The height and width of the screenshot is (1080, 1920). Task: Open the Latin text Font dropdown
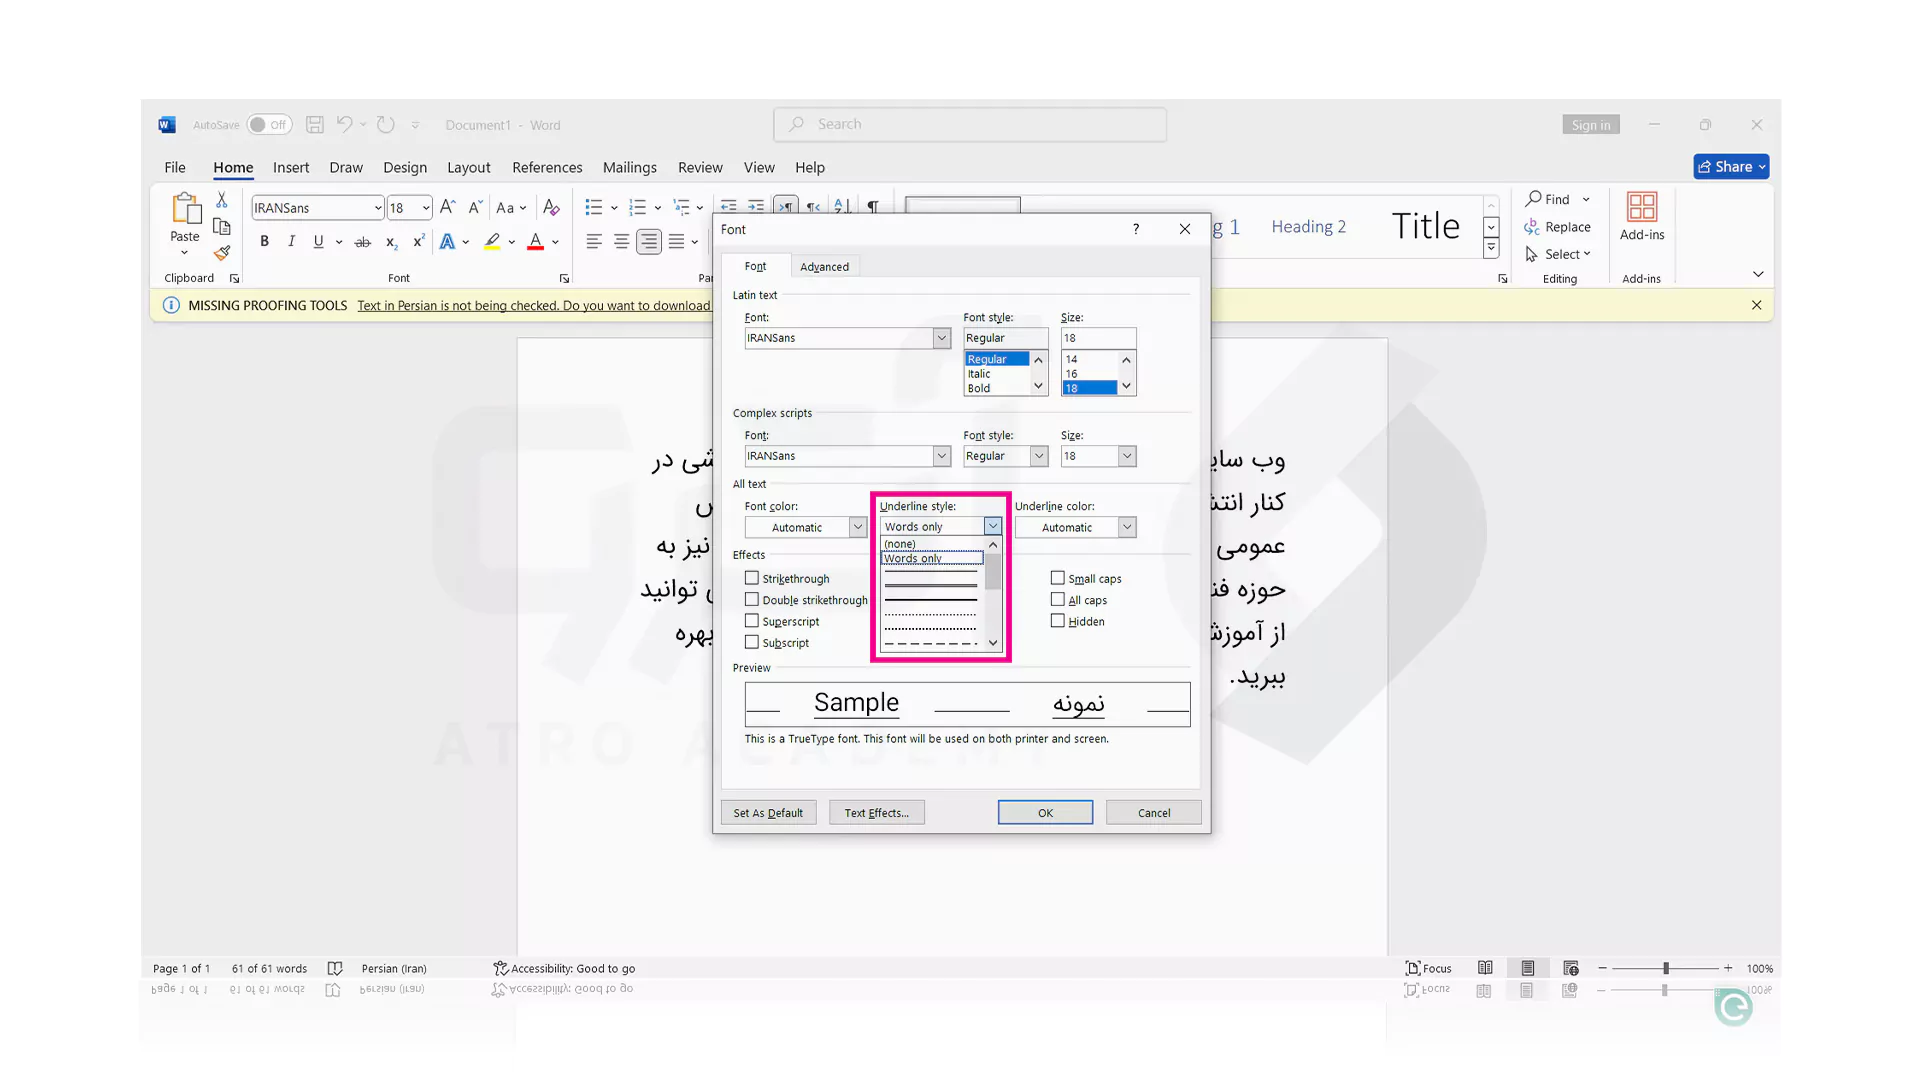941,338
